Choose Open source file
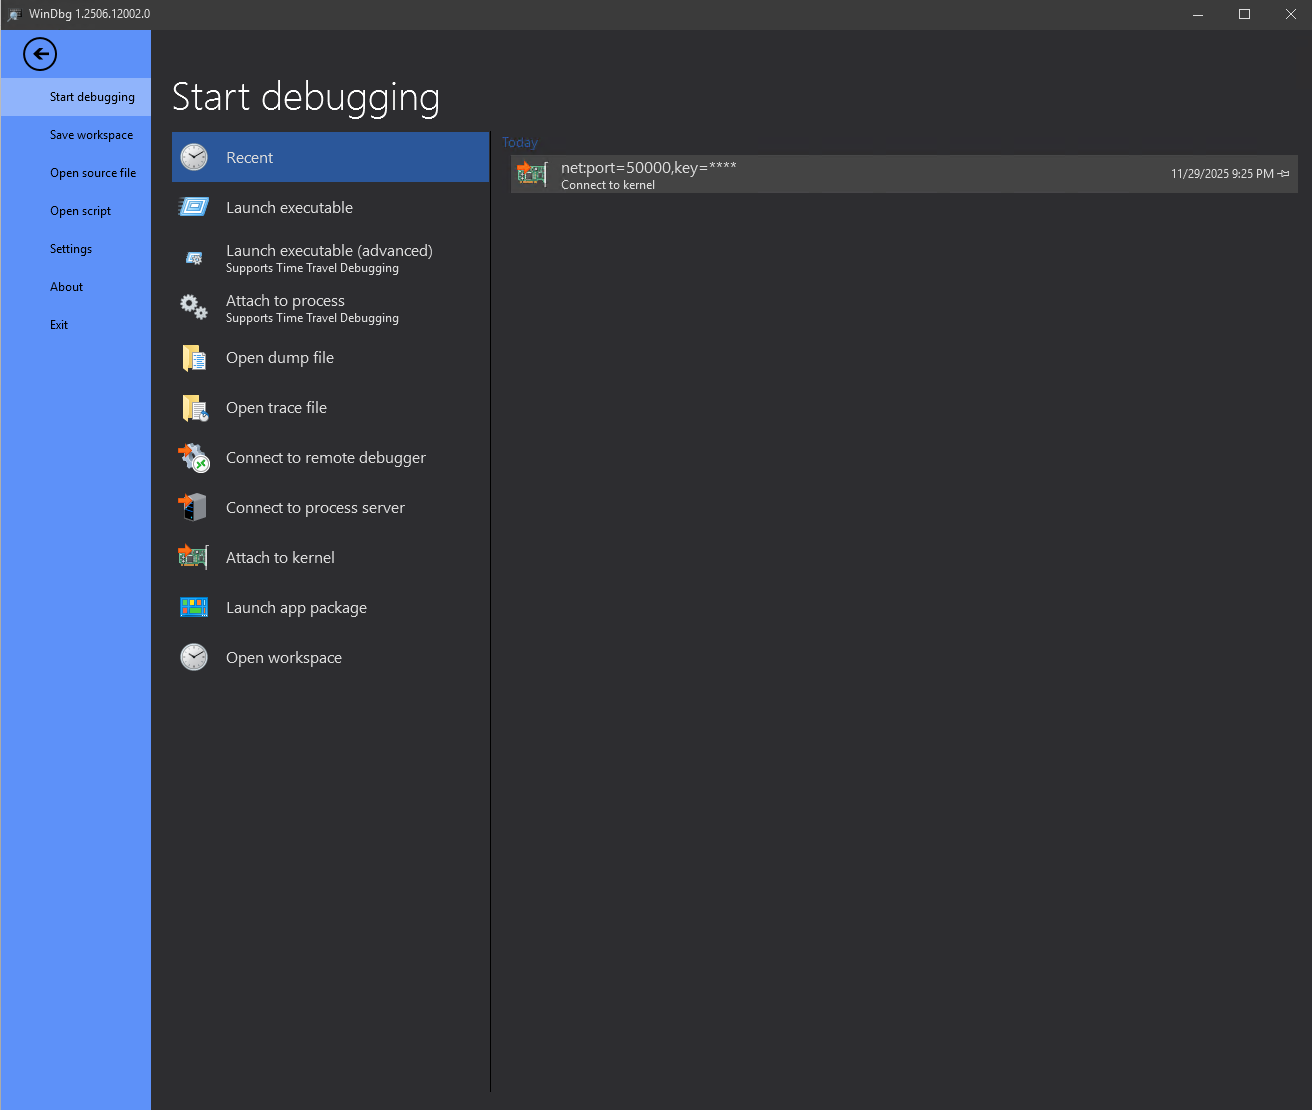Screen dimensions: 1312x1110 click(x=93, y=172)
